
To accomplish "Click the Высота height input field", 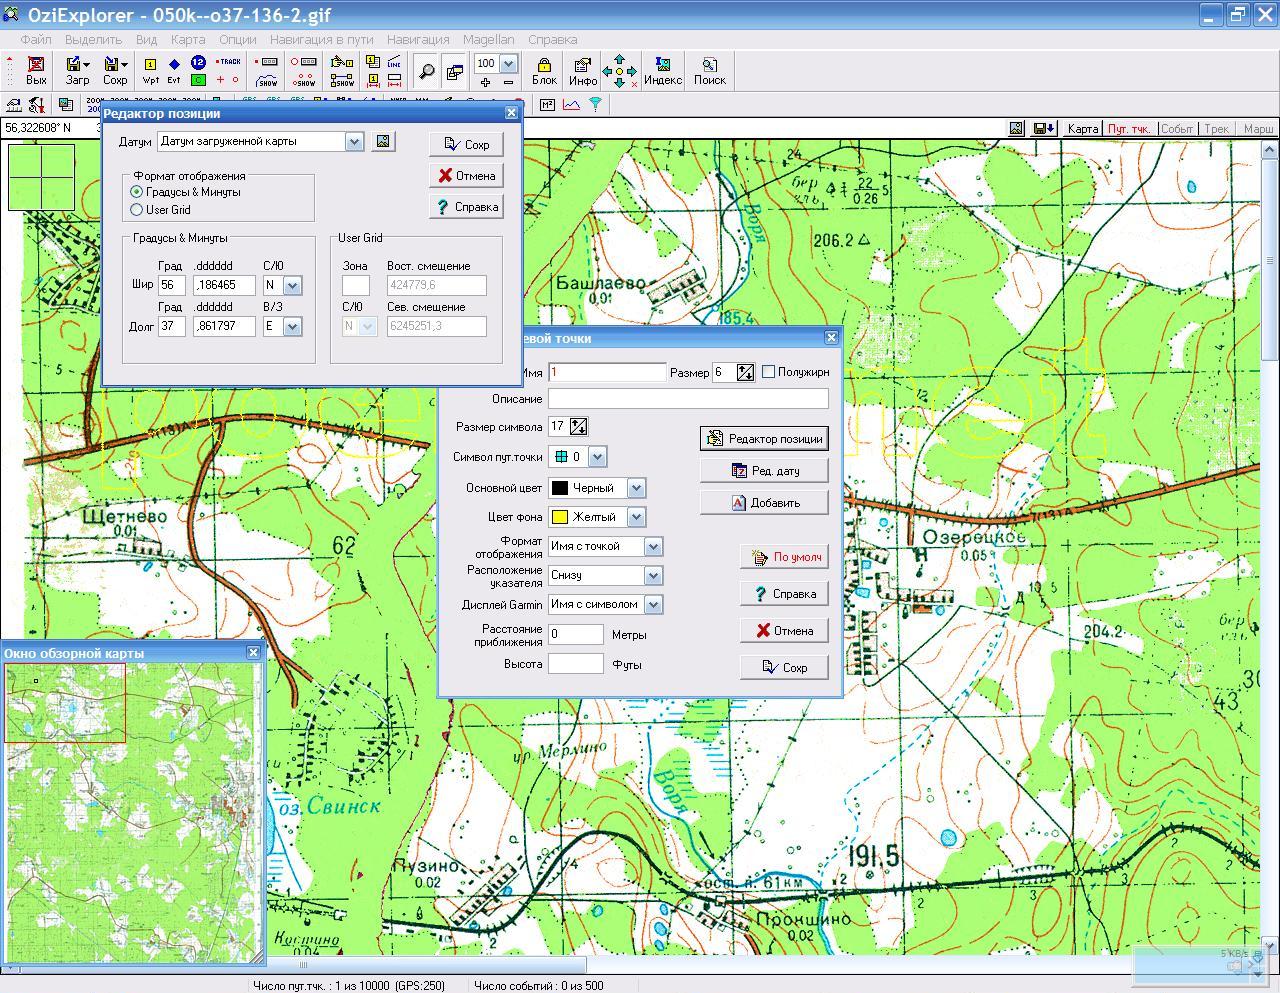I will [576, 664].
